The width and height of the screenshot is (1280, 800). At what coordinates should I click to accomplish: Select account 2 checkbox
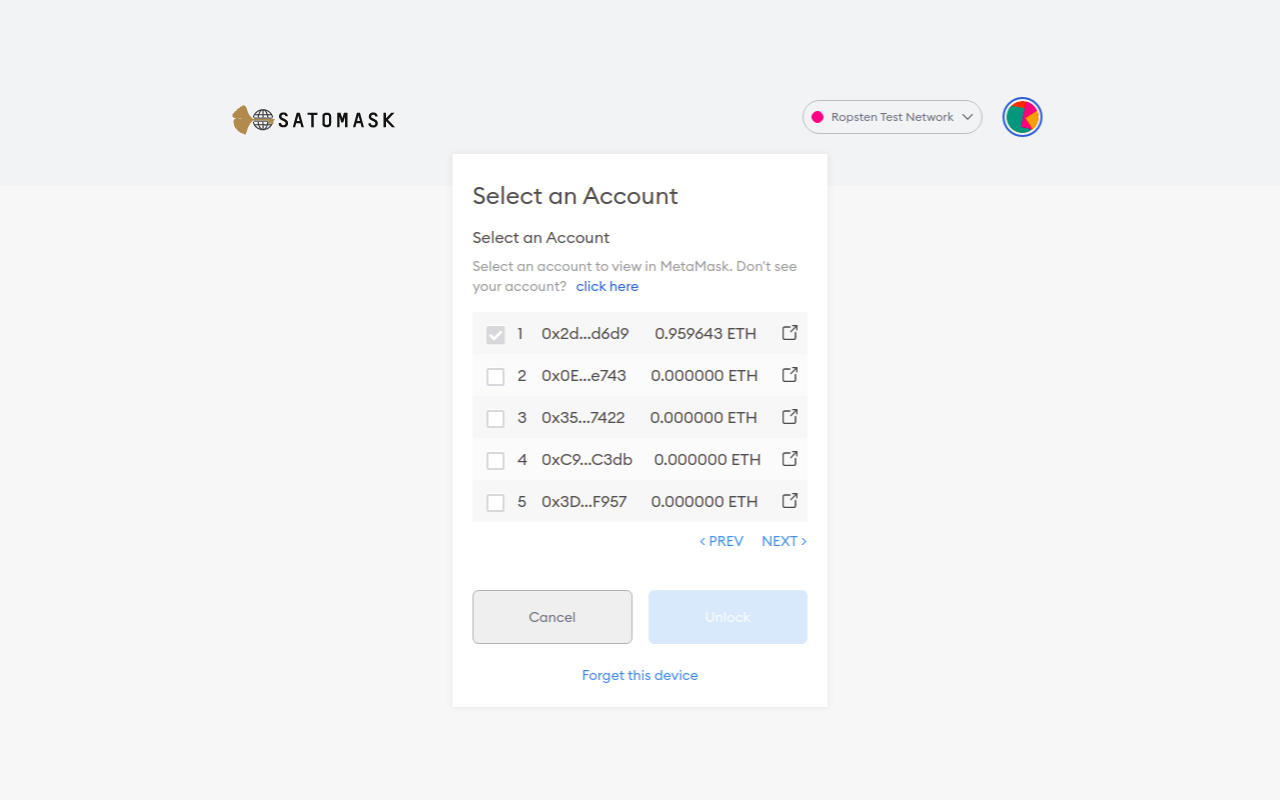pyautogui.click(x=495, y=376)
